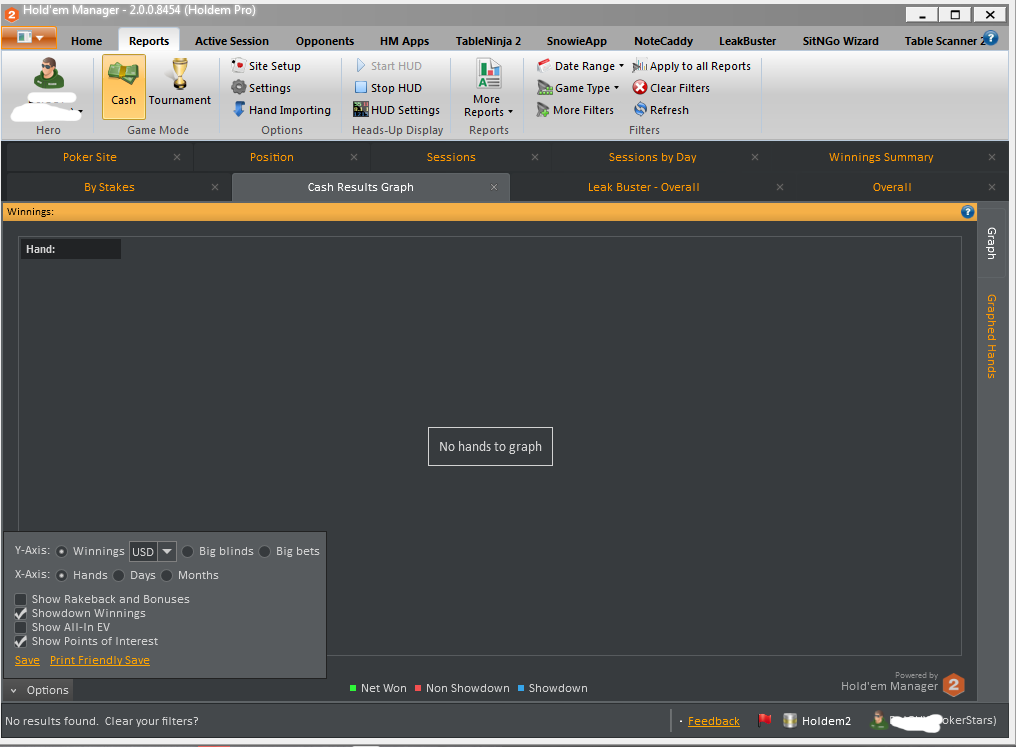Viewport: 1016px width, 747px height.
Task: Close the Position tab
Action: 354,157
